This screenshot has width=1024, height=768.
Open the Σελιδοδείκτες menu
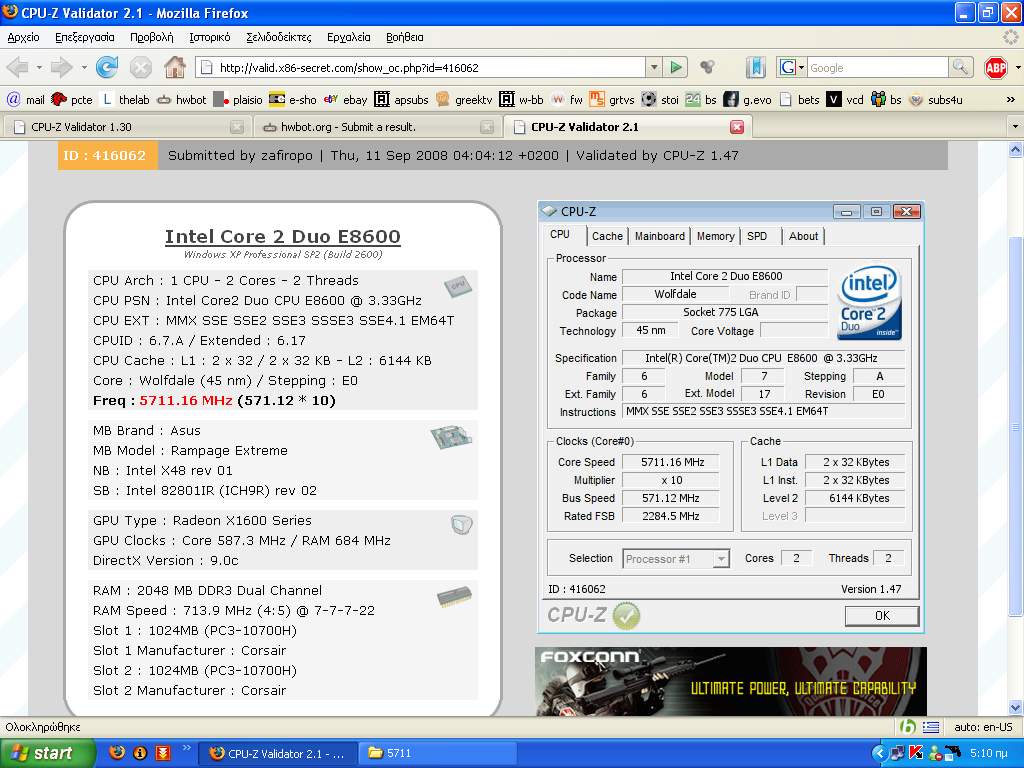click(279, 37)
